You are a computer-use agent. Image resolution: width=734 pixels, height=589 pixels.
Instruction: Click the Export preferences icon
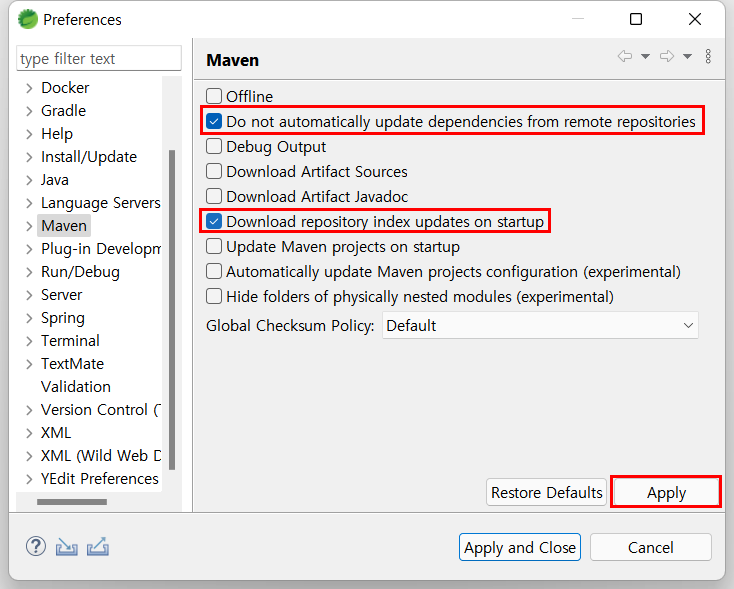click(98, 546)
